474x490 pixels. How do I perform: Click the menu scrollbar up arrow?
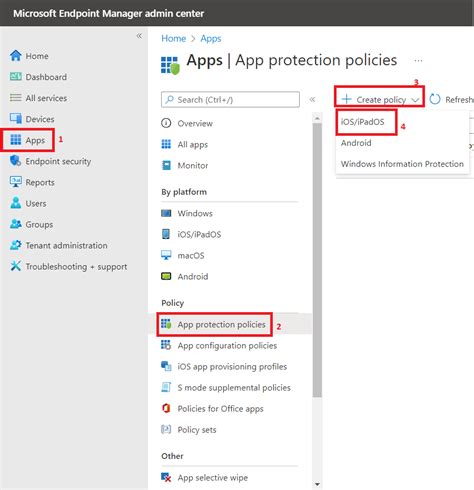(x=317, y=118)
